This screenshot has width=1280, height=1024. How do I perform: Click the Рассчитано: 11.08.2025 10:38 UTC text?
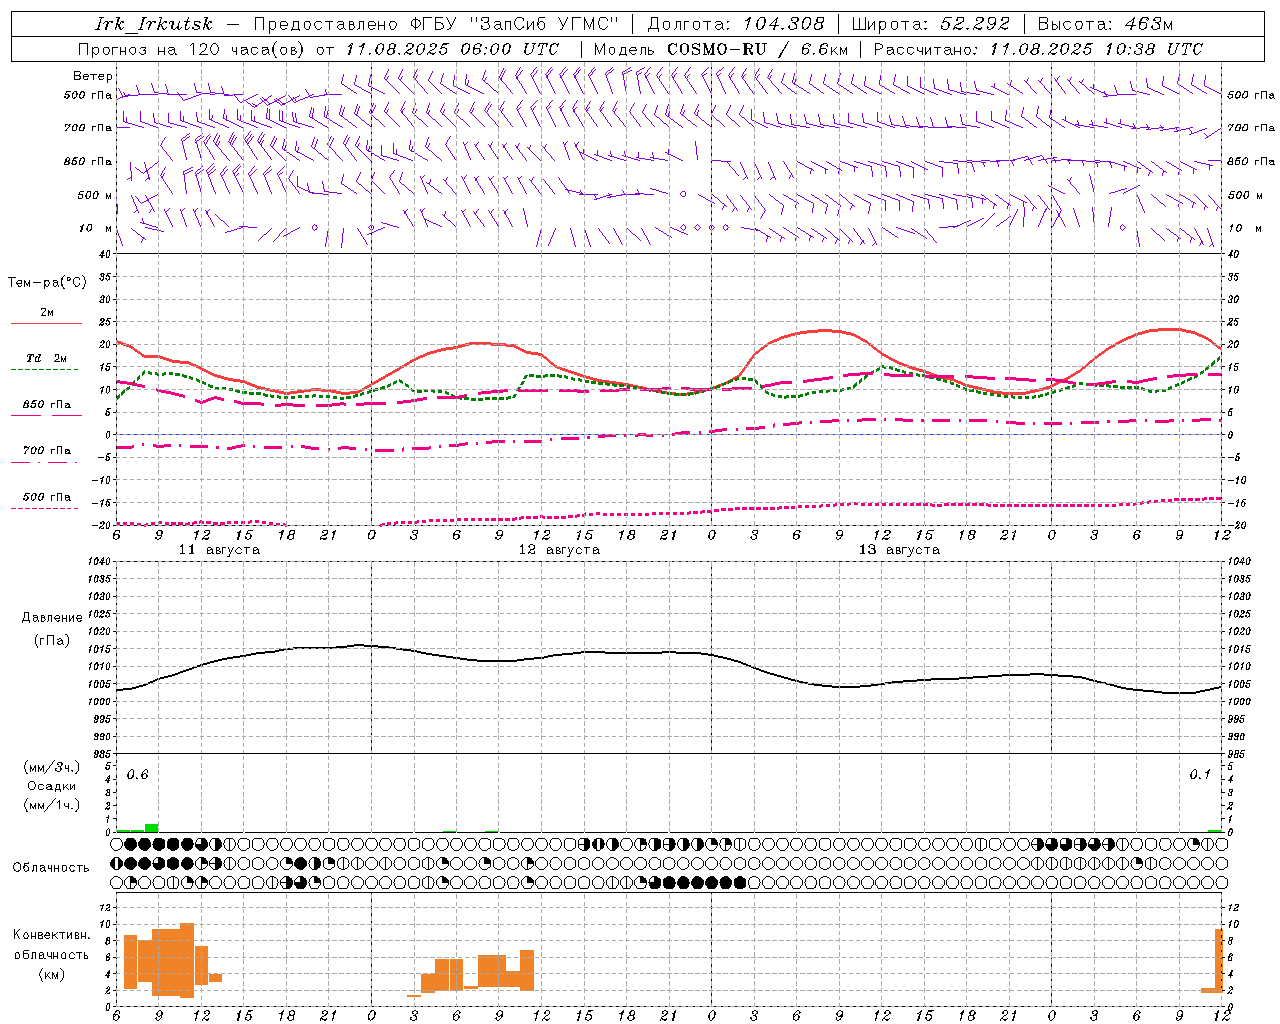pos(1038,49)
